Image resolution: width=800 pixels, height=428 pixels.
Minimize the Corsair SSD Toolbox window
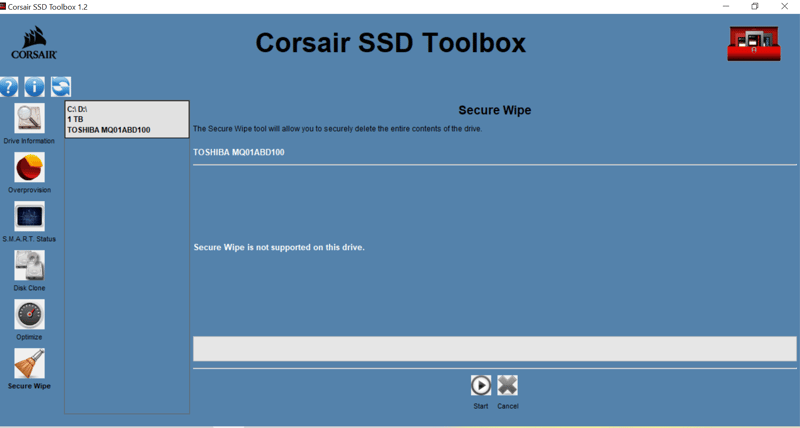[726, 7]
